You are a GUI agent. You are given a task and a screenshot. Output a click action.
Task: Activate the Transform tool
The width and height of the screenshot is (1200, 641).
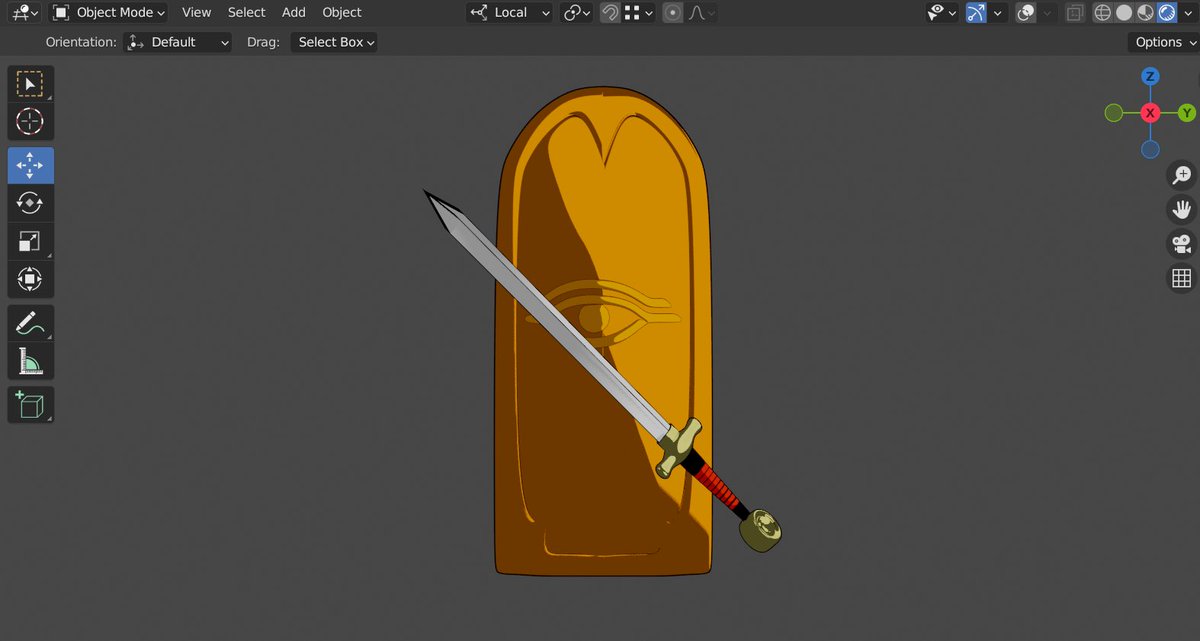tap(31, 279)
